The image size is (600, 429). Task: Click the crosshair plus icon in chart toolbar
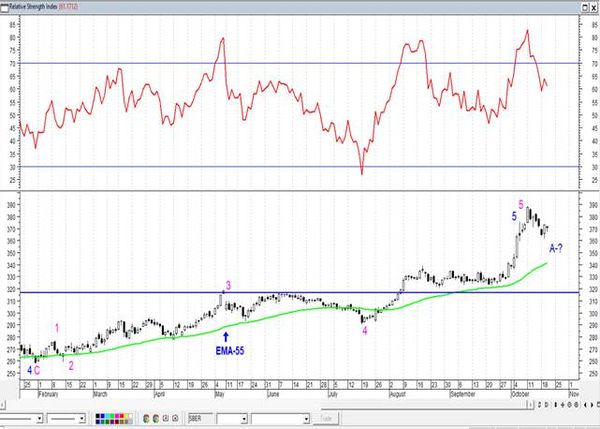(x=562, y=405)
